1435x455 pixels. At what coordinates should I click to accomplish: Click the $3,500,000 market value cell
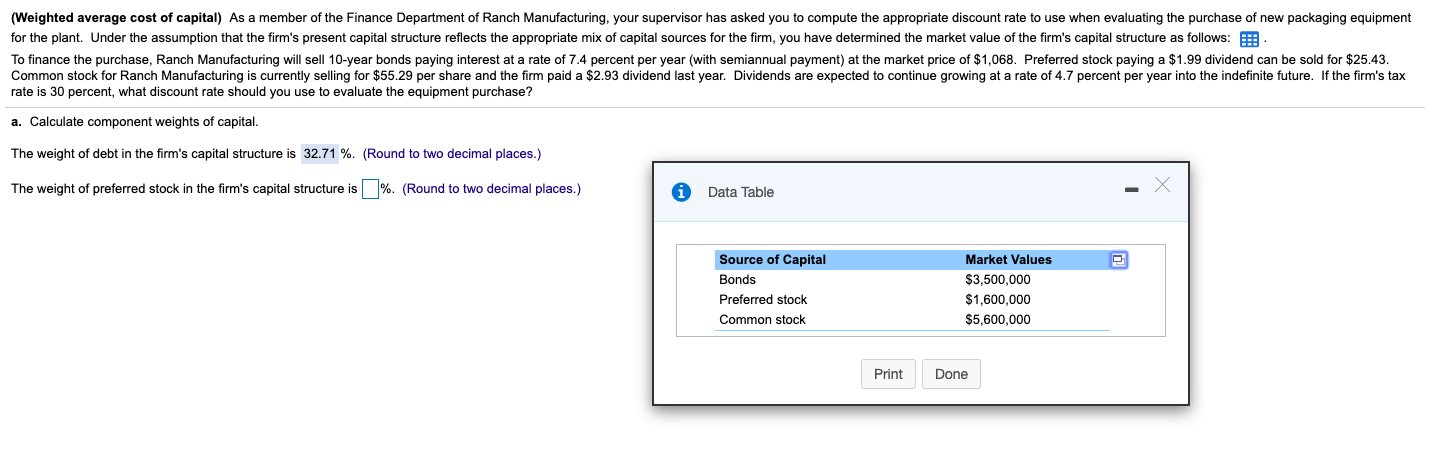click(x=997, y=280)
